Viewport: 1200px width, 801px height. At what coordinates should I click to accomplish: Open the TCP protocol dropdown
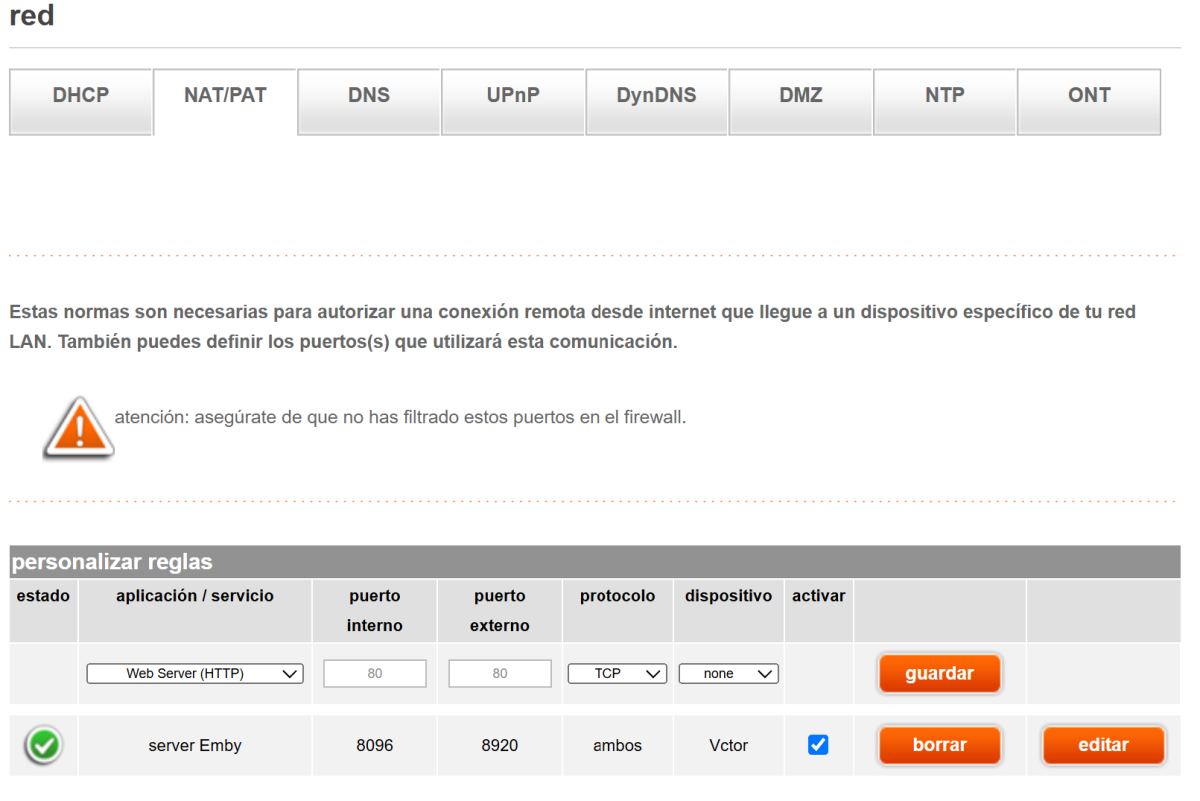(617, 674)
